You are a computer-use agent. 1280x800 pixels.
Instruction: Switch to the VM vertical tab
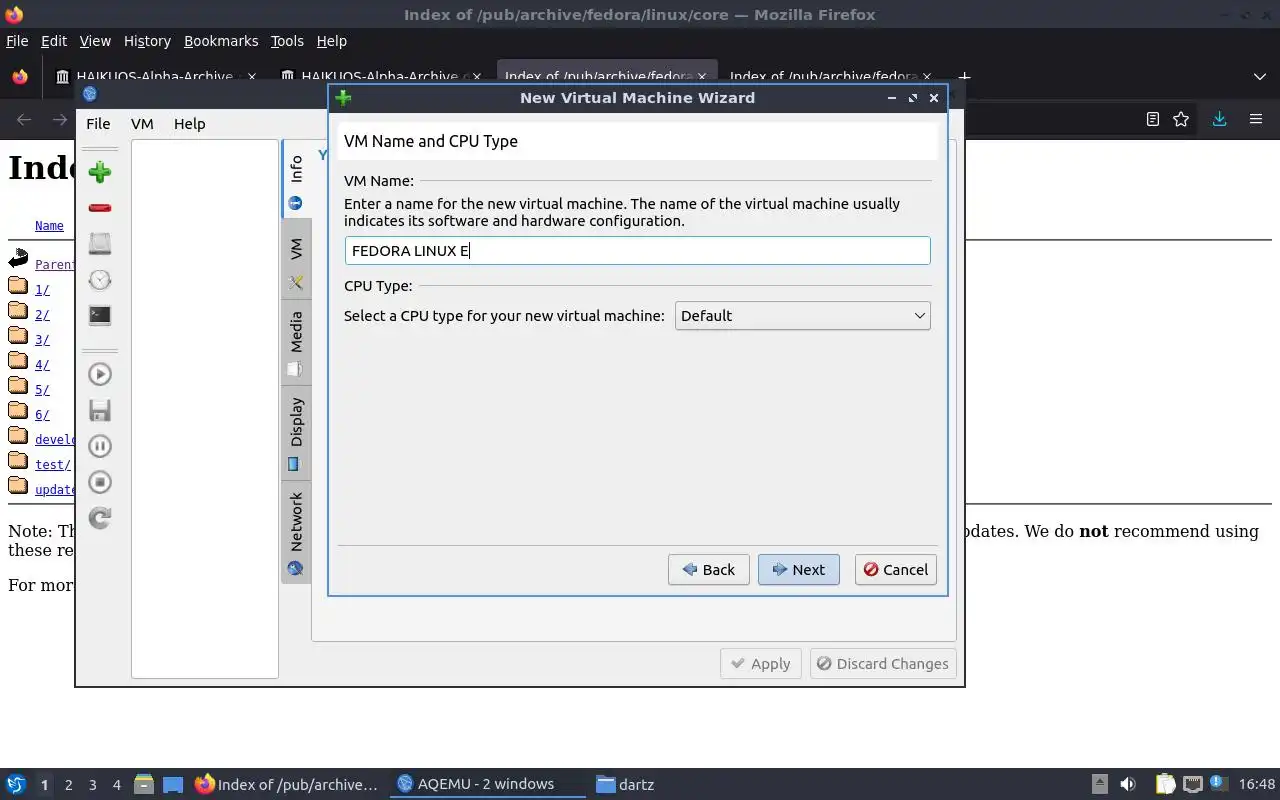pos(296,260)
